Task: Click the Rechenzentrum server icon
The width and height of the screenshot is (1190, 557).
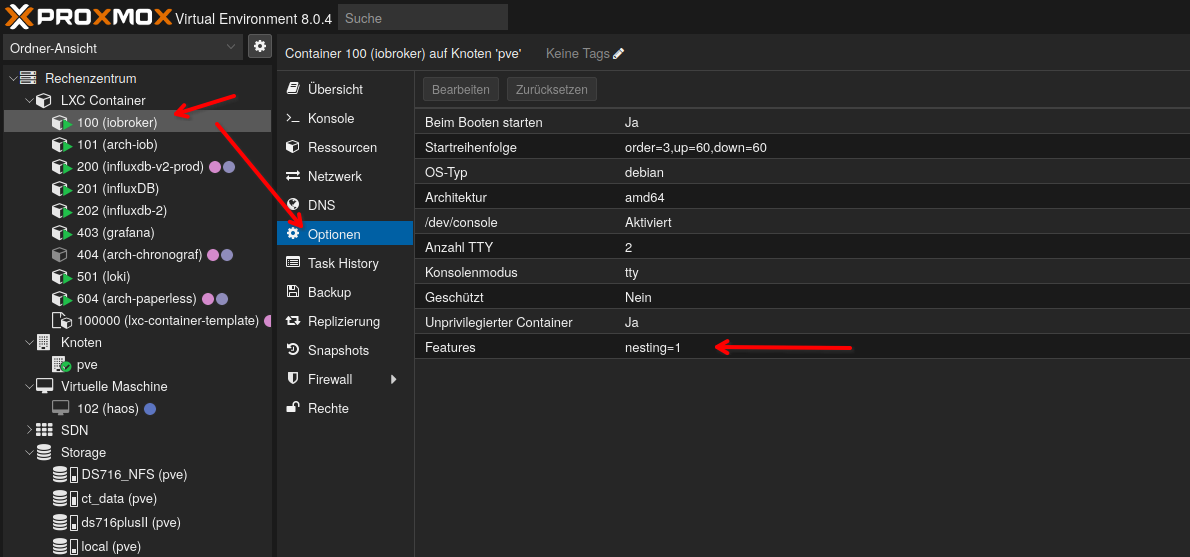Action: [x=28, y=77]
